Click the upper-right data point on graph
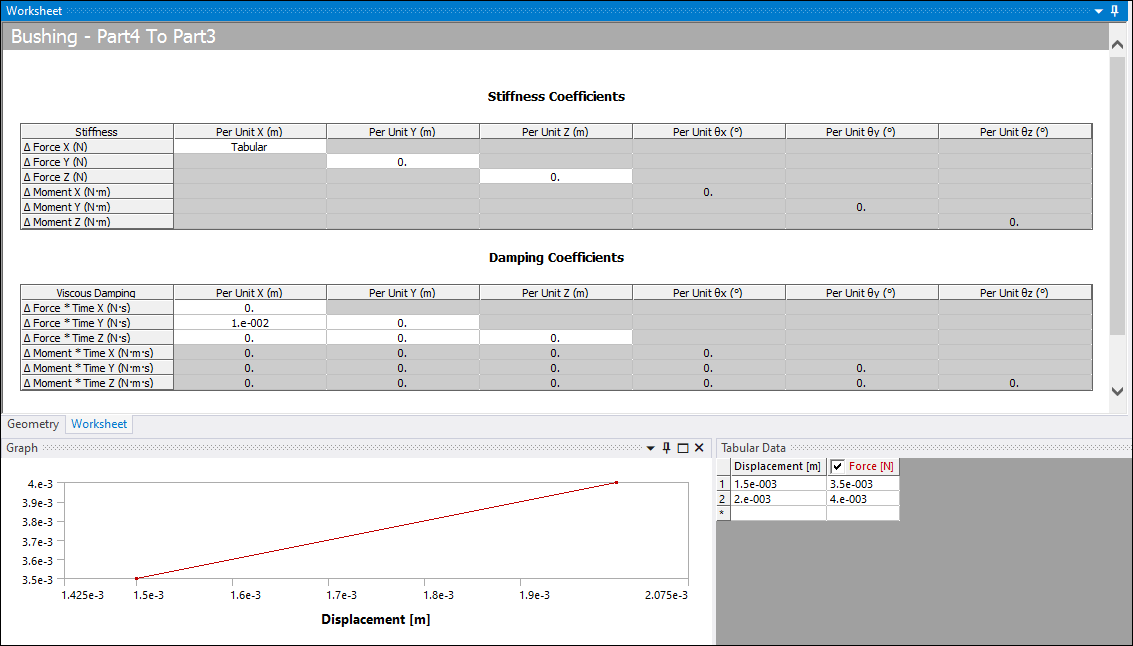Screen dimensions: 1133x646 [616, 483]
